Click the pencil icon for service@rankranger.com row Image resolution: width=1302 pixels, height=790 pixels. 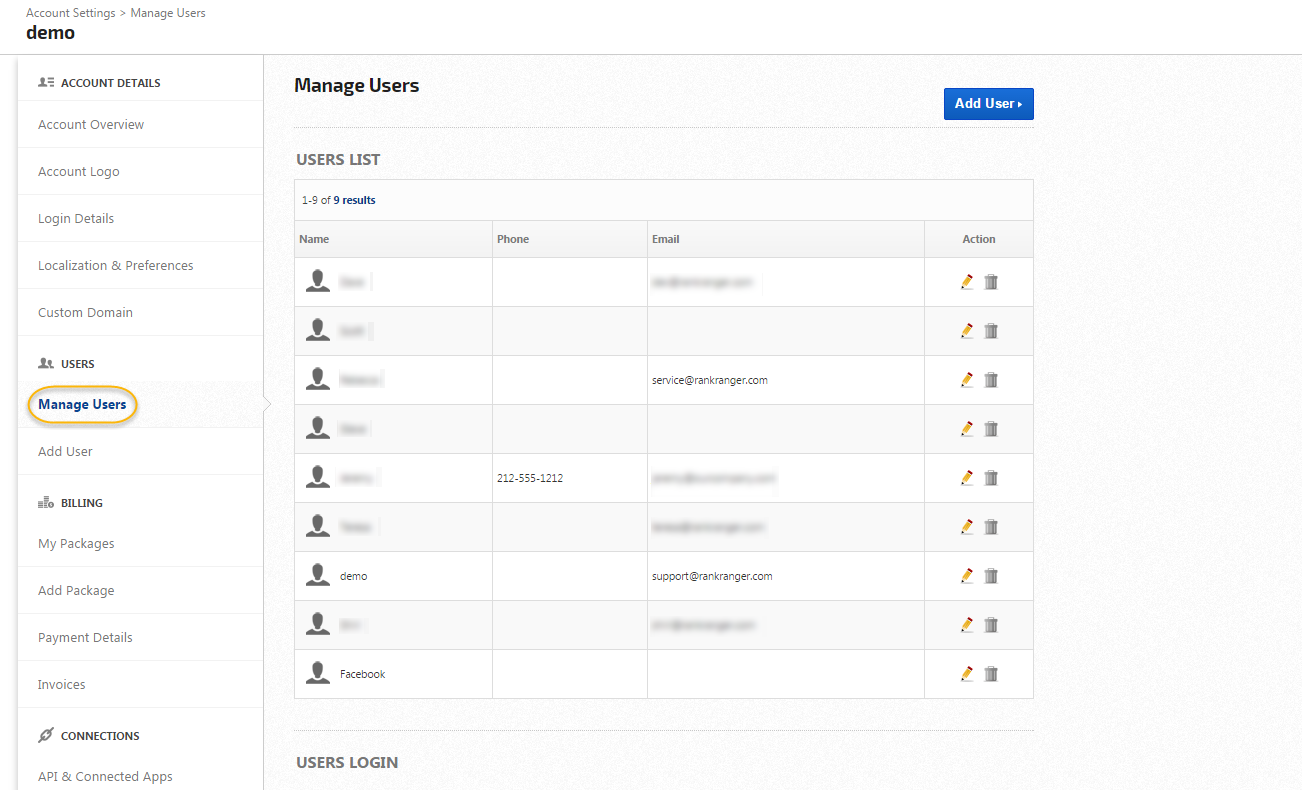point(966,380)
